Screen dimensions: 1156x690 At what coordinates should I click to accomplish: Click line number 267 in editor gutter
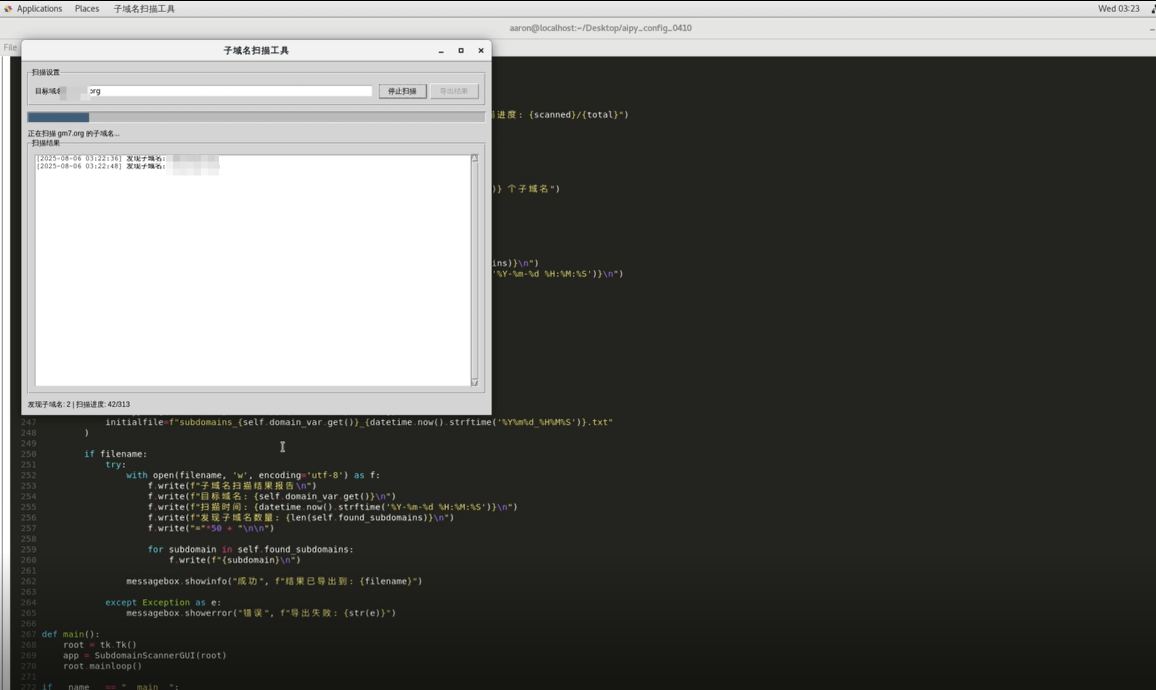point(29,634)
